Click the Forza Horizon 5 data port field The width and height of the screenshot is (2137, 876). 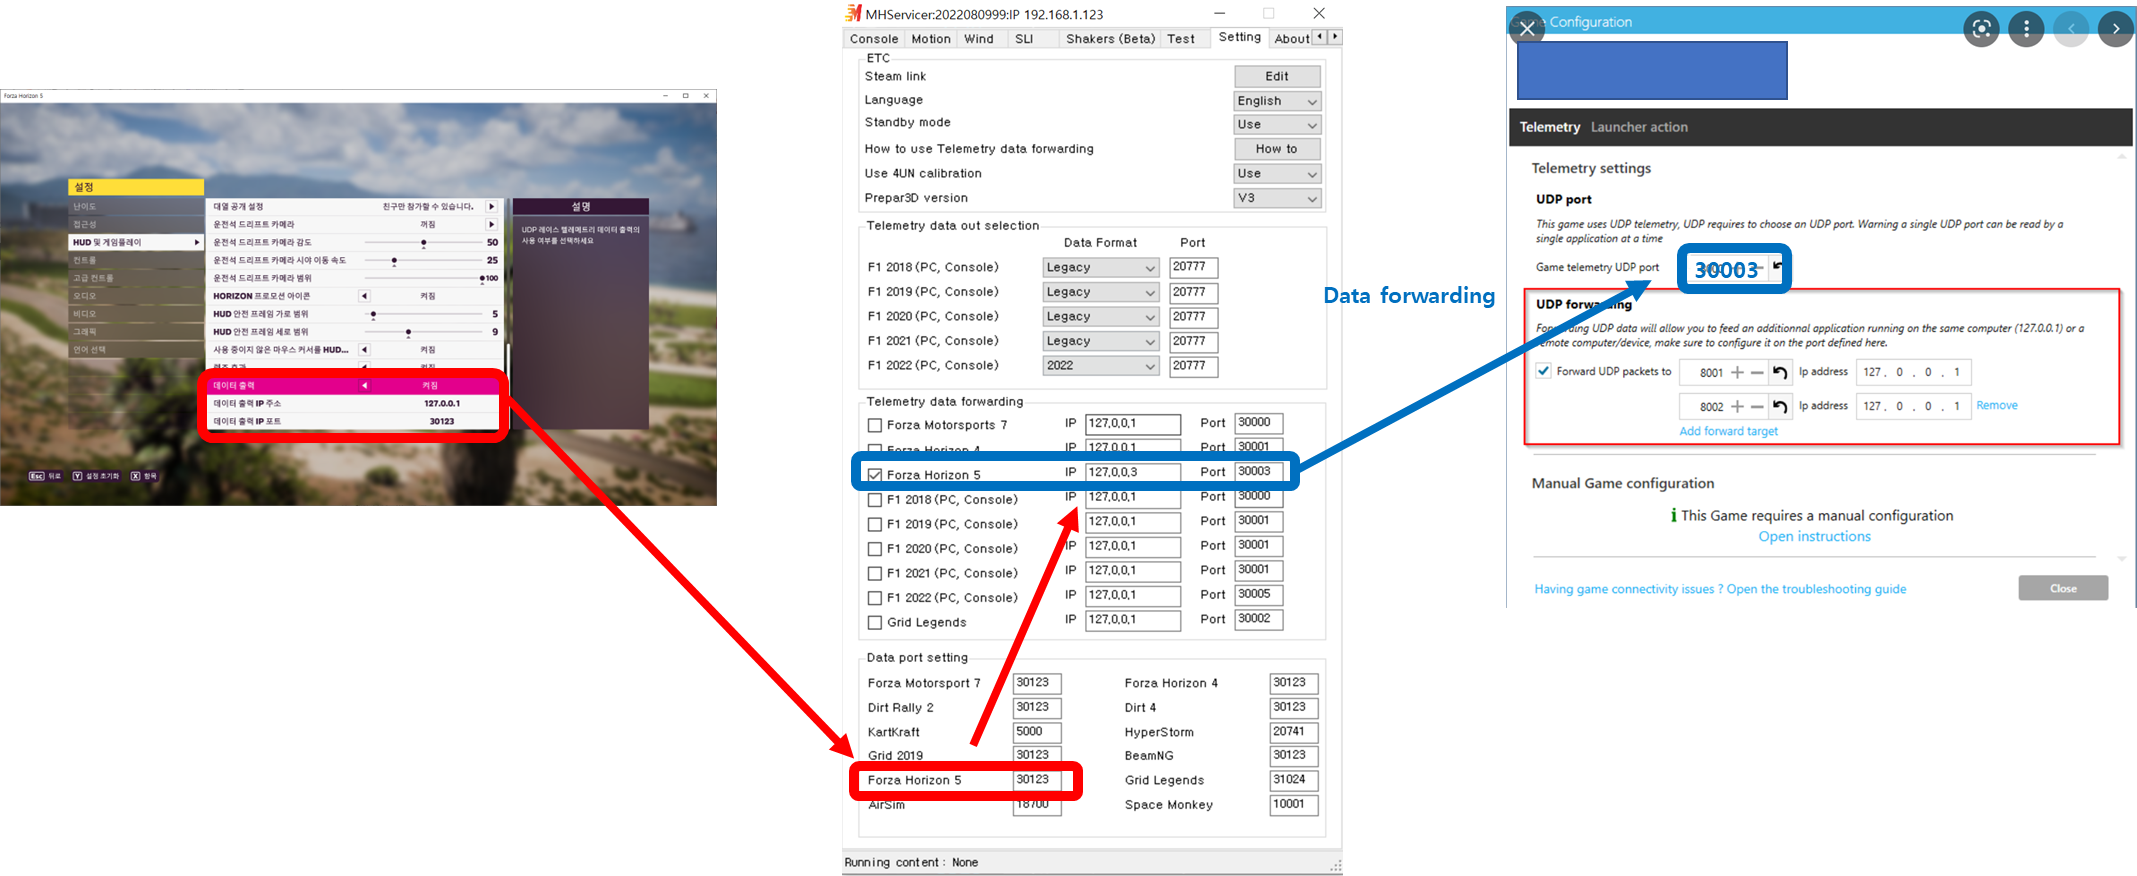coord(1037,780)
